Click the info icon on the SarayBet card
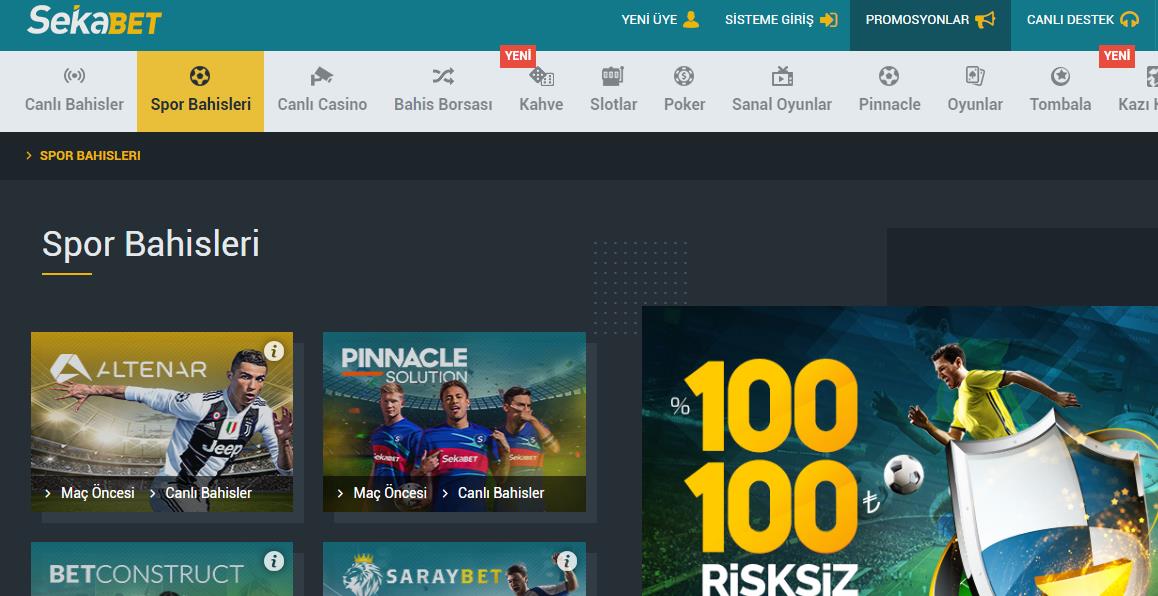 click(566, 561)
